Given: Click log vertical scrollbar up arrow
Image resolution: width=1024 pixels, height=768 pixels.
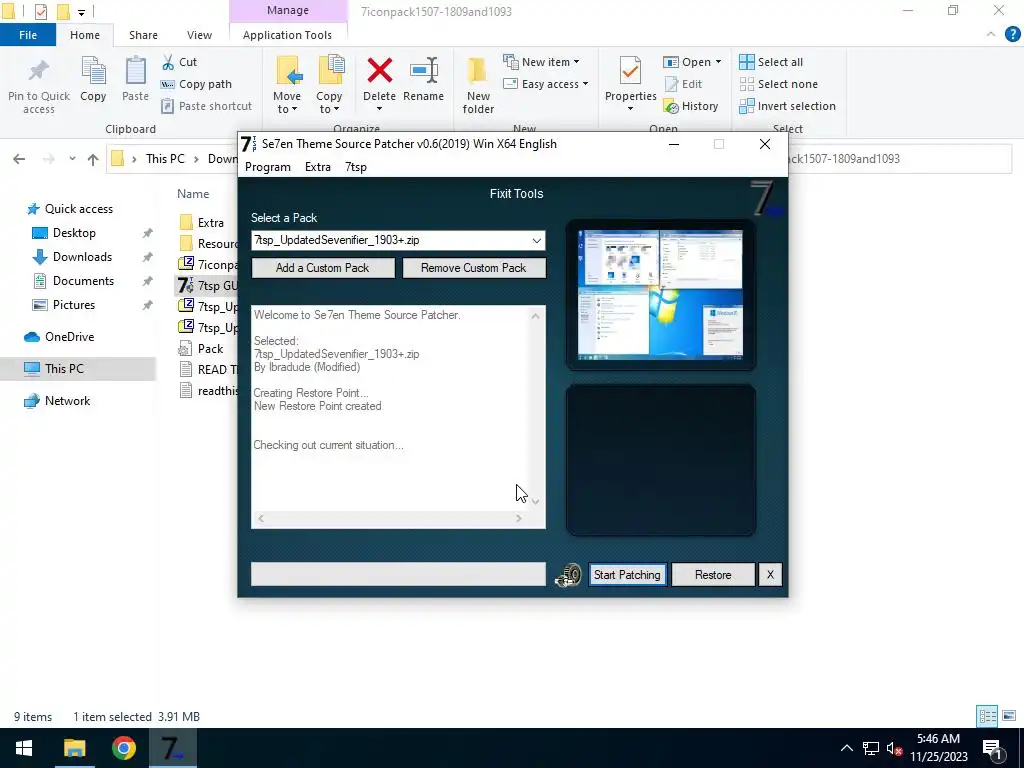Looking at the screenshot, I should click(536, 316).
